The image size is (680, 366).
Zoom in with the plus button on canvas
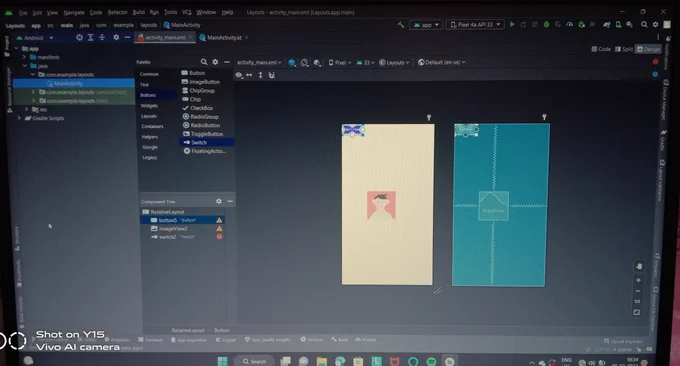tap(638, 280)
